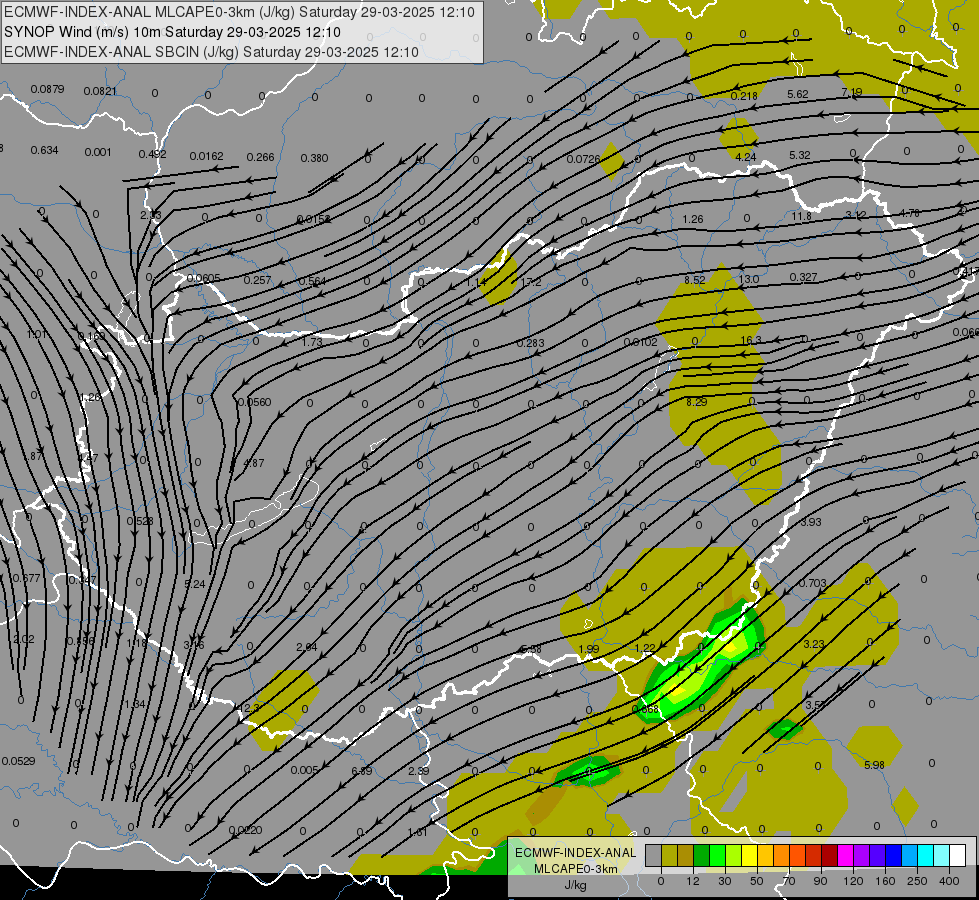The width and height of the screenshot is (979, 900).
Task: Click legend tick label 70
Action: [789, 881]
